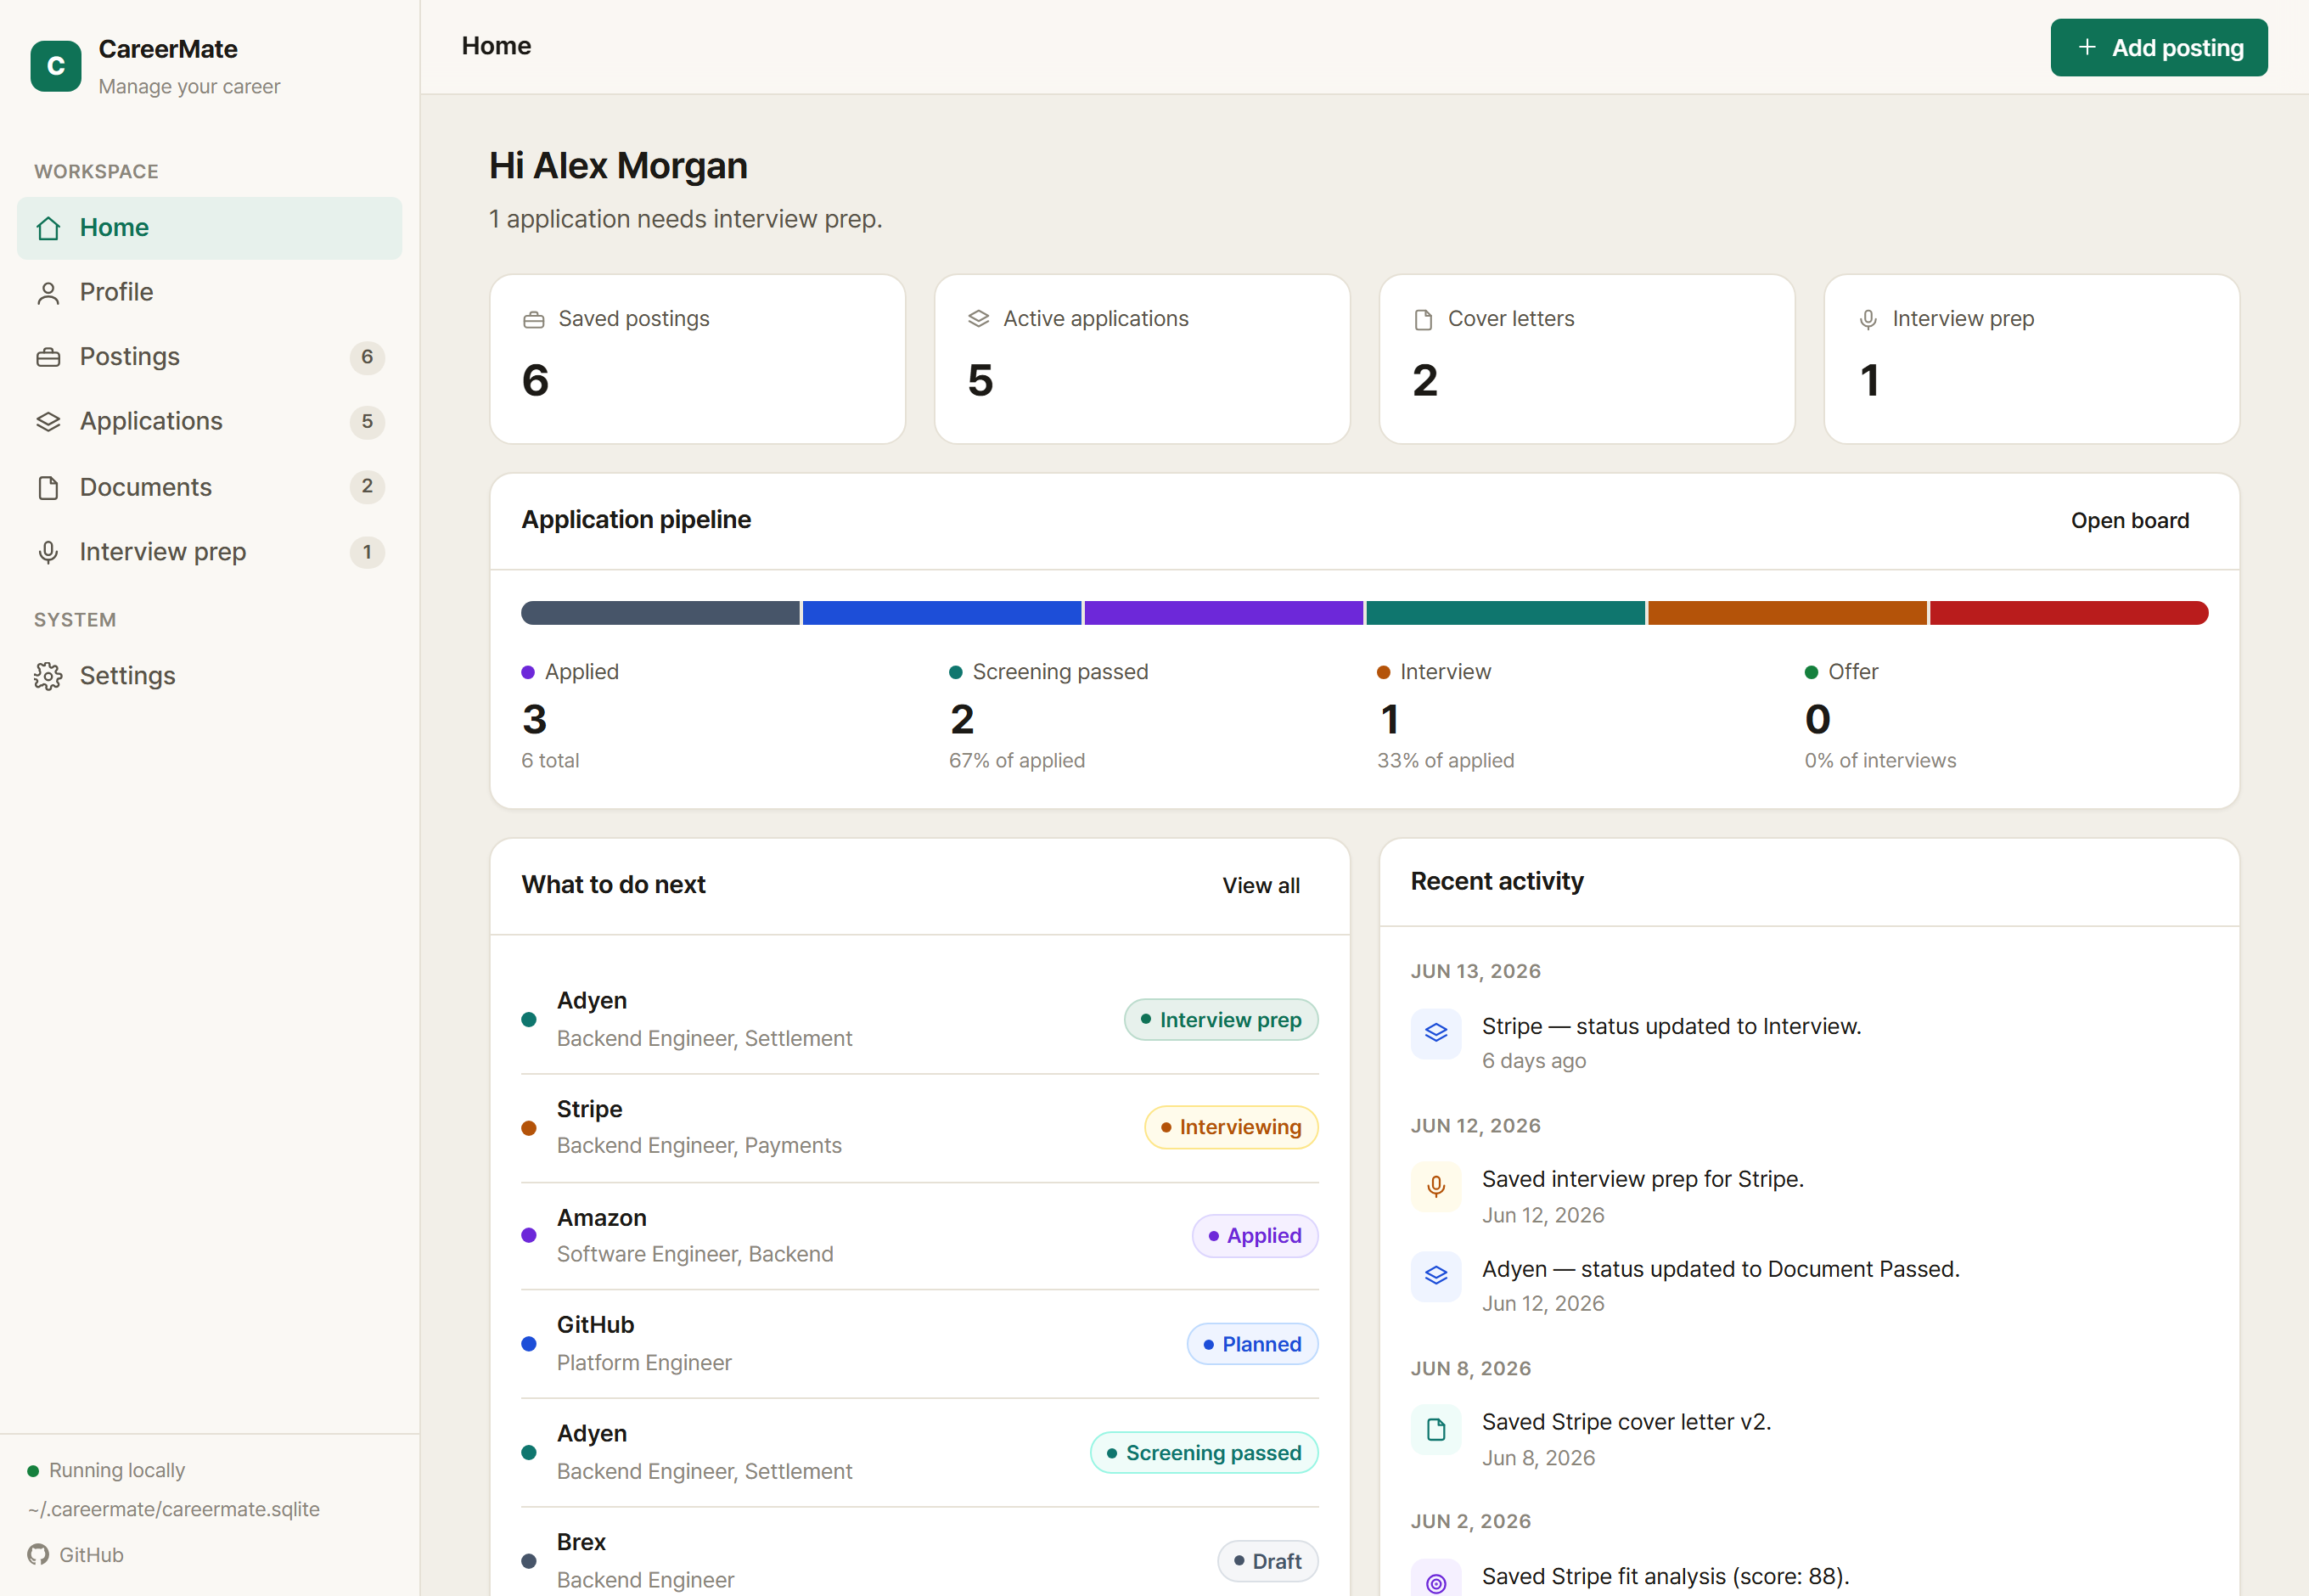Click the CareerMate green logo icon
This screenshot has height=1596, width=2309.
pyautogui.click(x=56, y=66)
